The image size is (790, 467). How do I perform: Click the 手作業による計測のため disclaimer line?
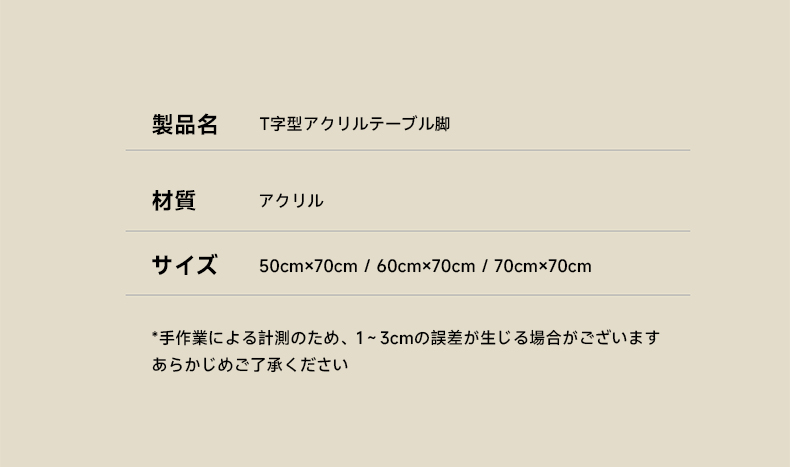406,338
